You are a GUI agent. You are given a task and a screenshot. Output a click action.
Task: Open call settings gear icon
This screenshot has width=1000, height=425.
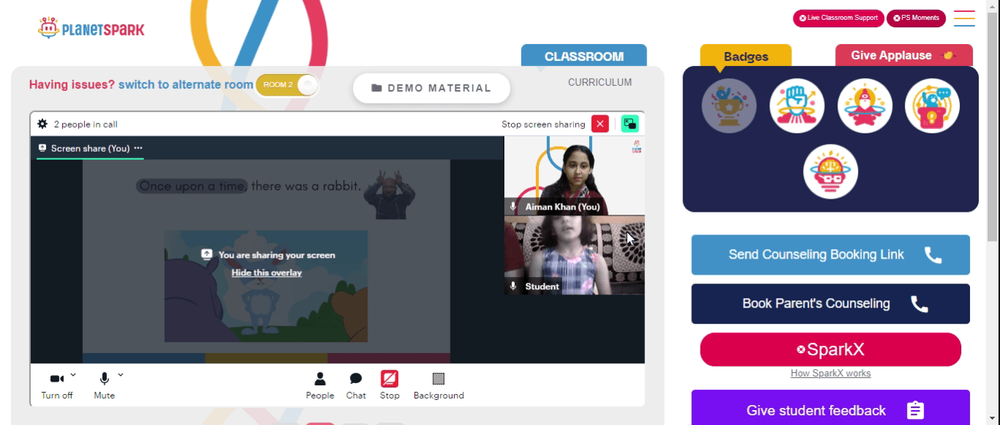43,124
